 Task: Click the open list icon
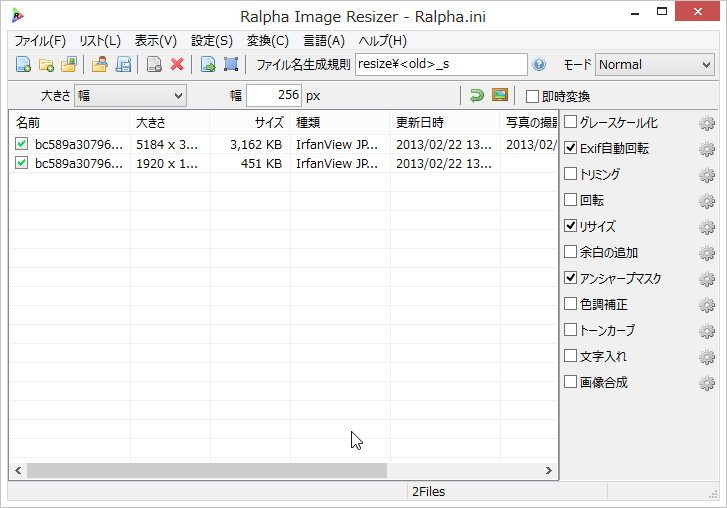tap(99, 64)
